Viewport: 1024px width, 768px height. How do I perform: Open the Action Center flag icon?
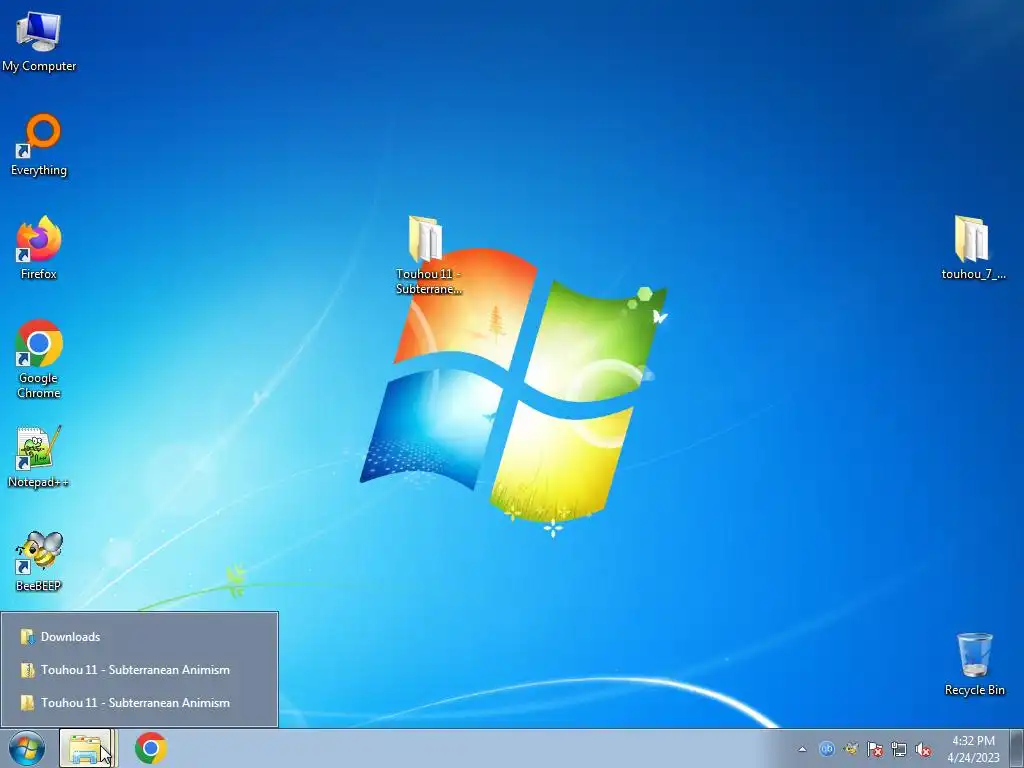874,749
